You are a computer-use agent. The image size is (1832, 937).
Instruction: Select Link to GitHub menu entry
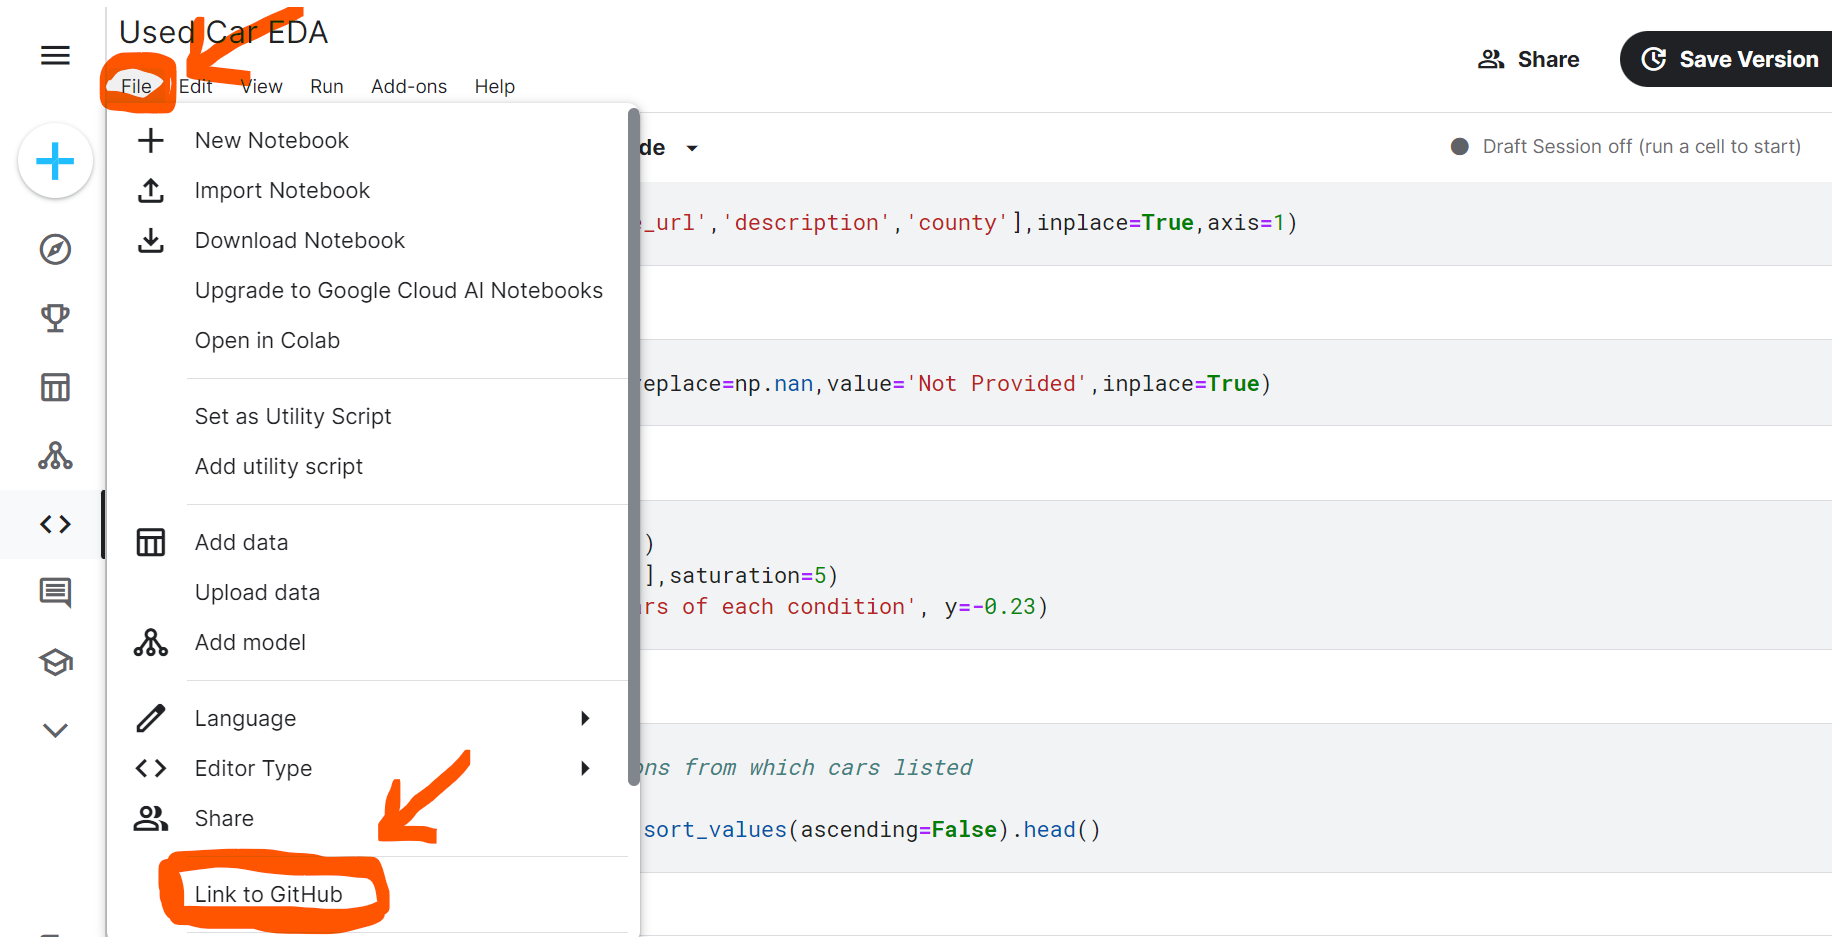pyautogui.click(x=268, y=894)
